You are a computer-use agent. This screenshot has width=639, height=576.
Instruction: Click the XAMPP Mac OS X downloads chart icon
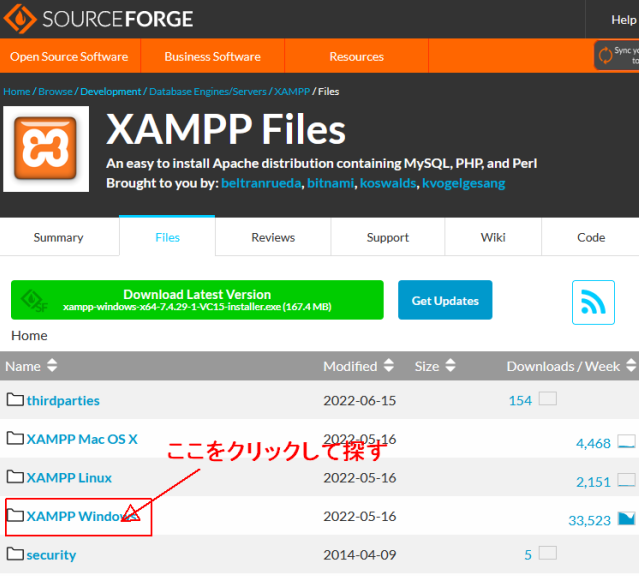[626, 441]
